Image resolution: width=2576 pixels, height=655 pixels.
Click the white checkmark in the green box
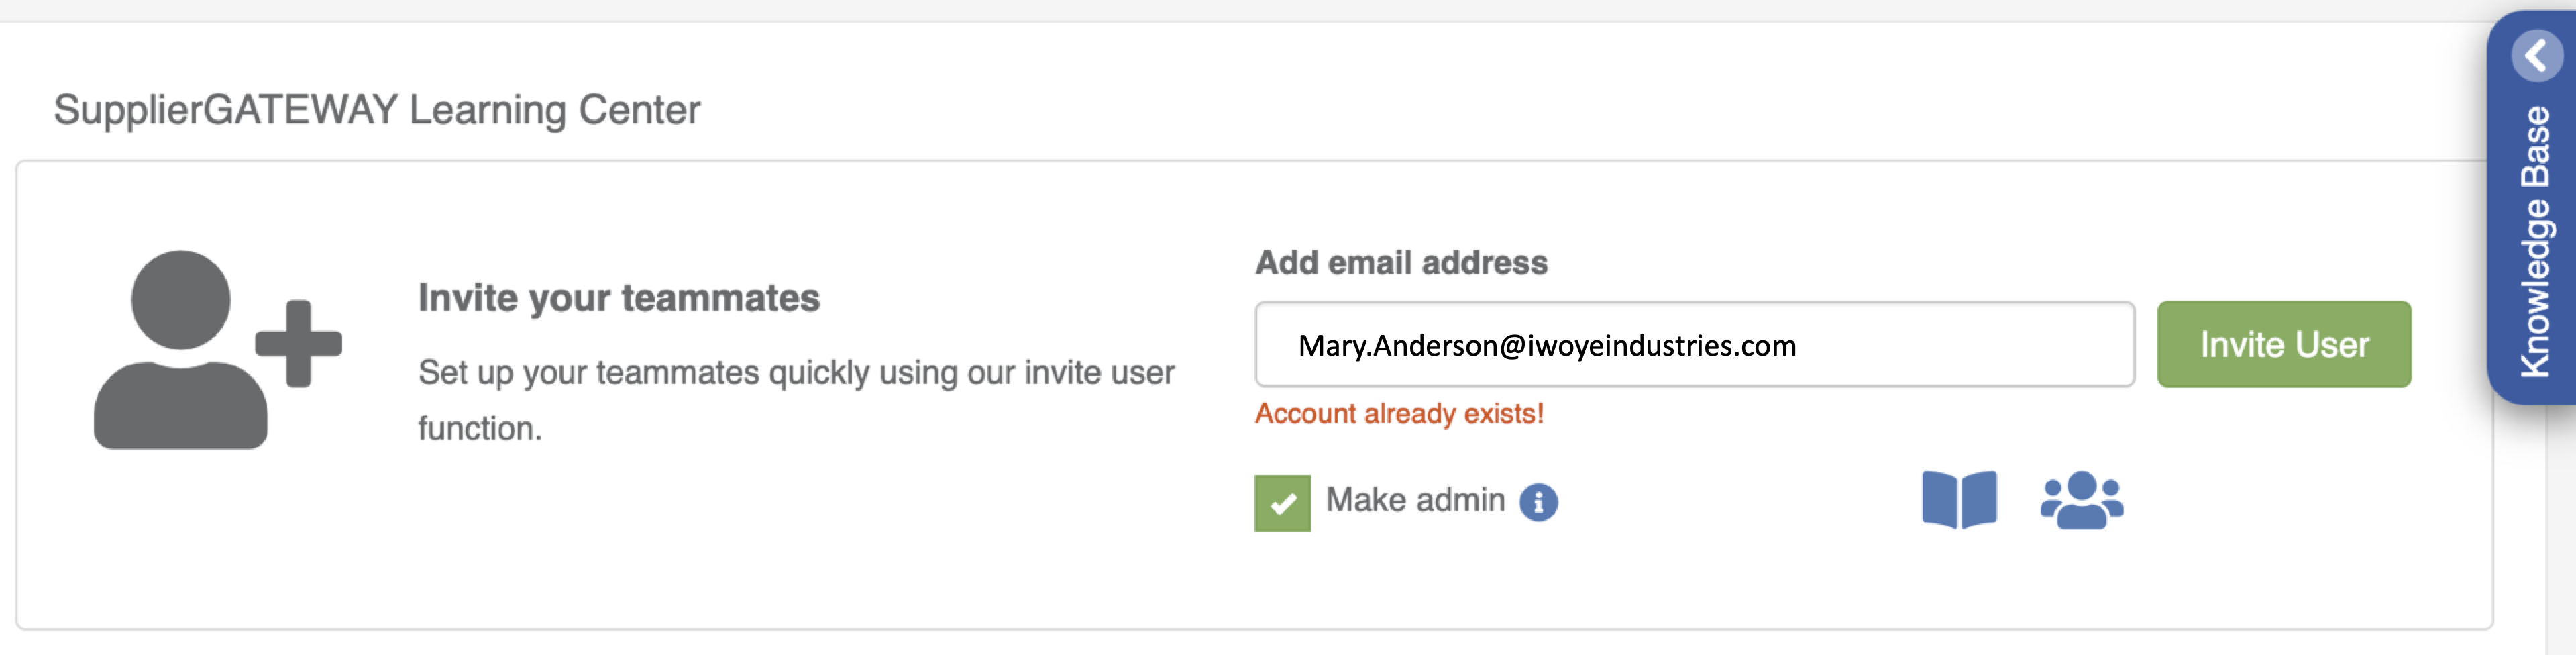(x=1282, y=504)
